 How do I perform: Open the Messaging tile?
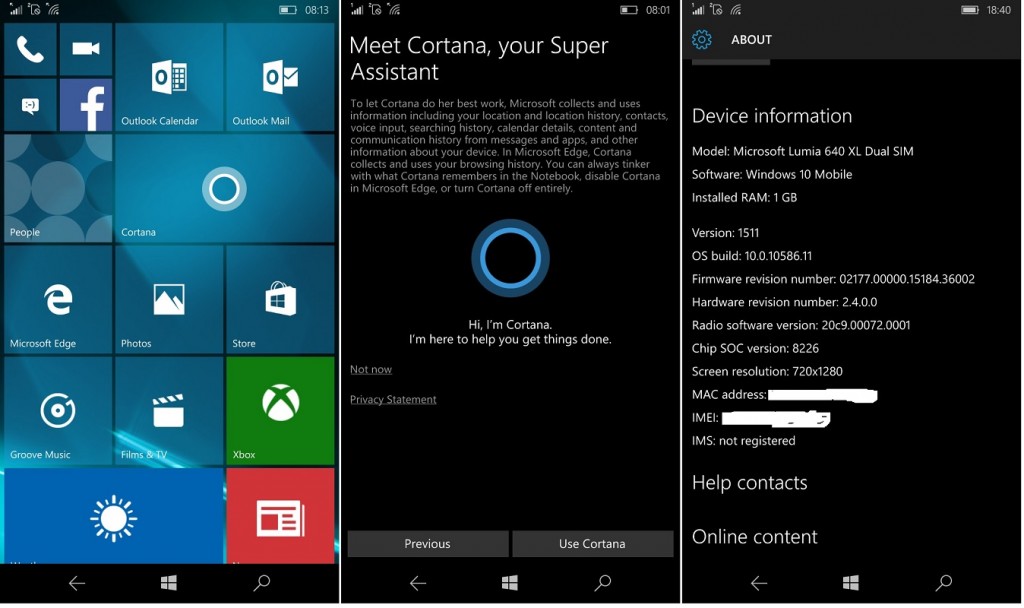click(30, 105)
